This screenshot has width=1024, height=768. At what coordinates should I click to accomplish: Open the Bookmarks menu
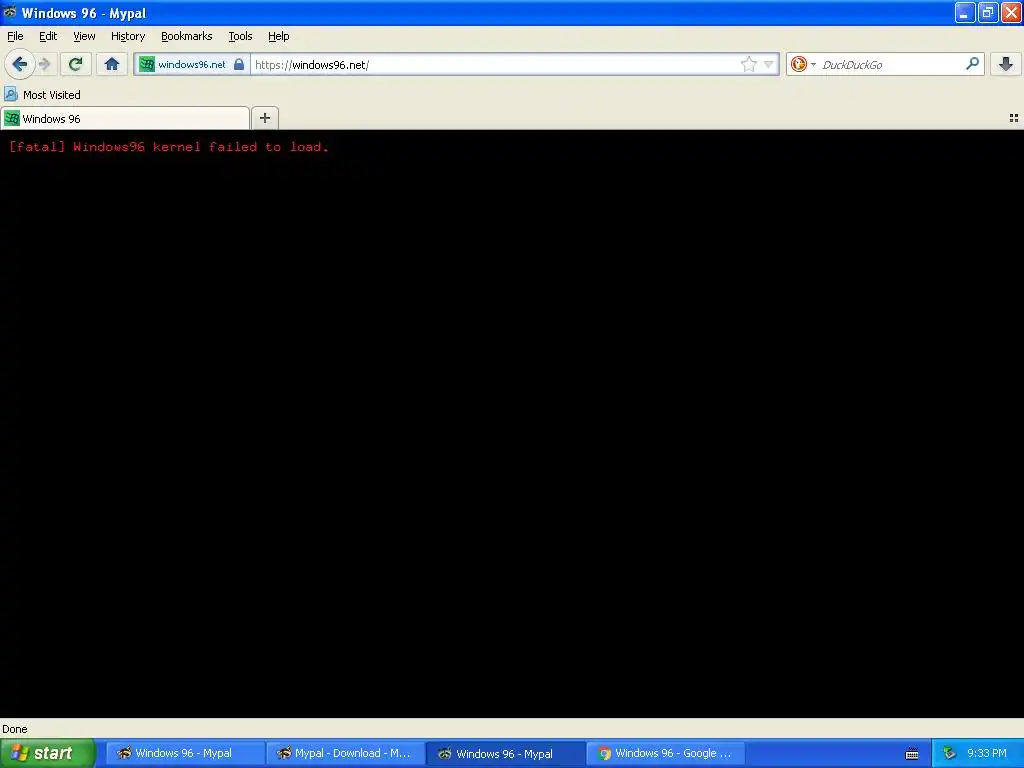click(x=187, y=36)
